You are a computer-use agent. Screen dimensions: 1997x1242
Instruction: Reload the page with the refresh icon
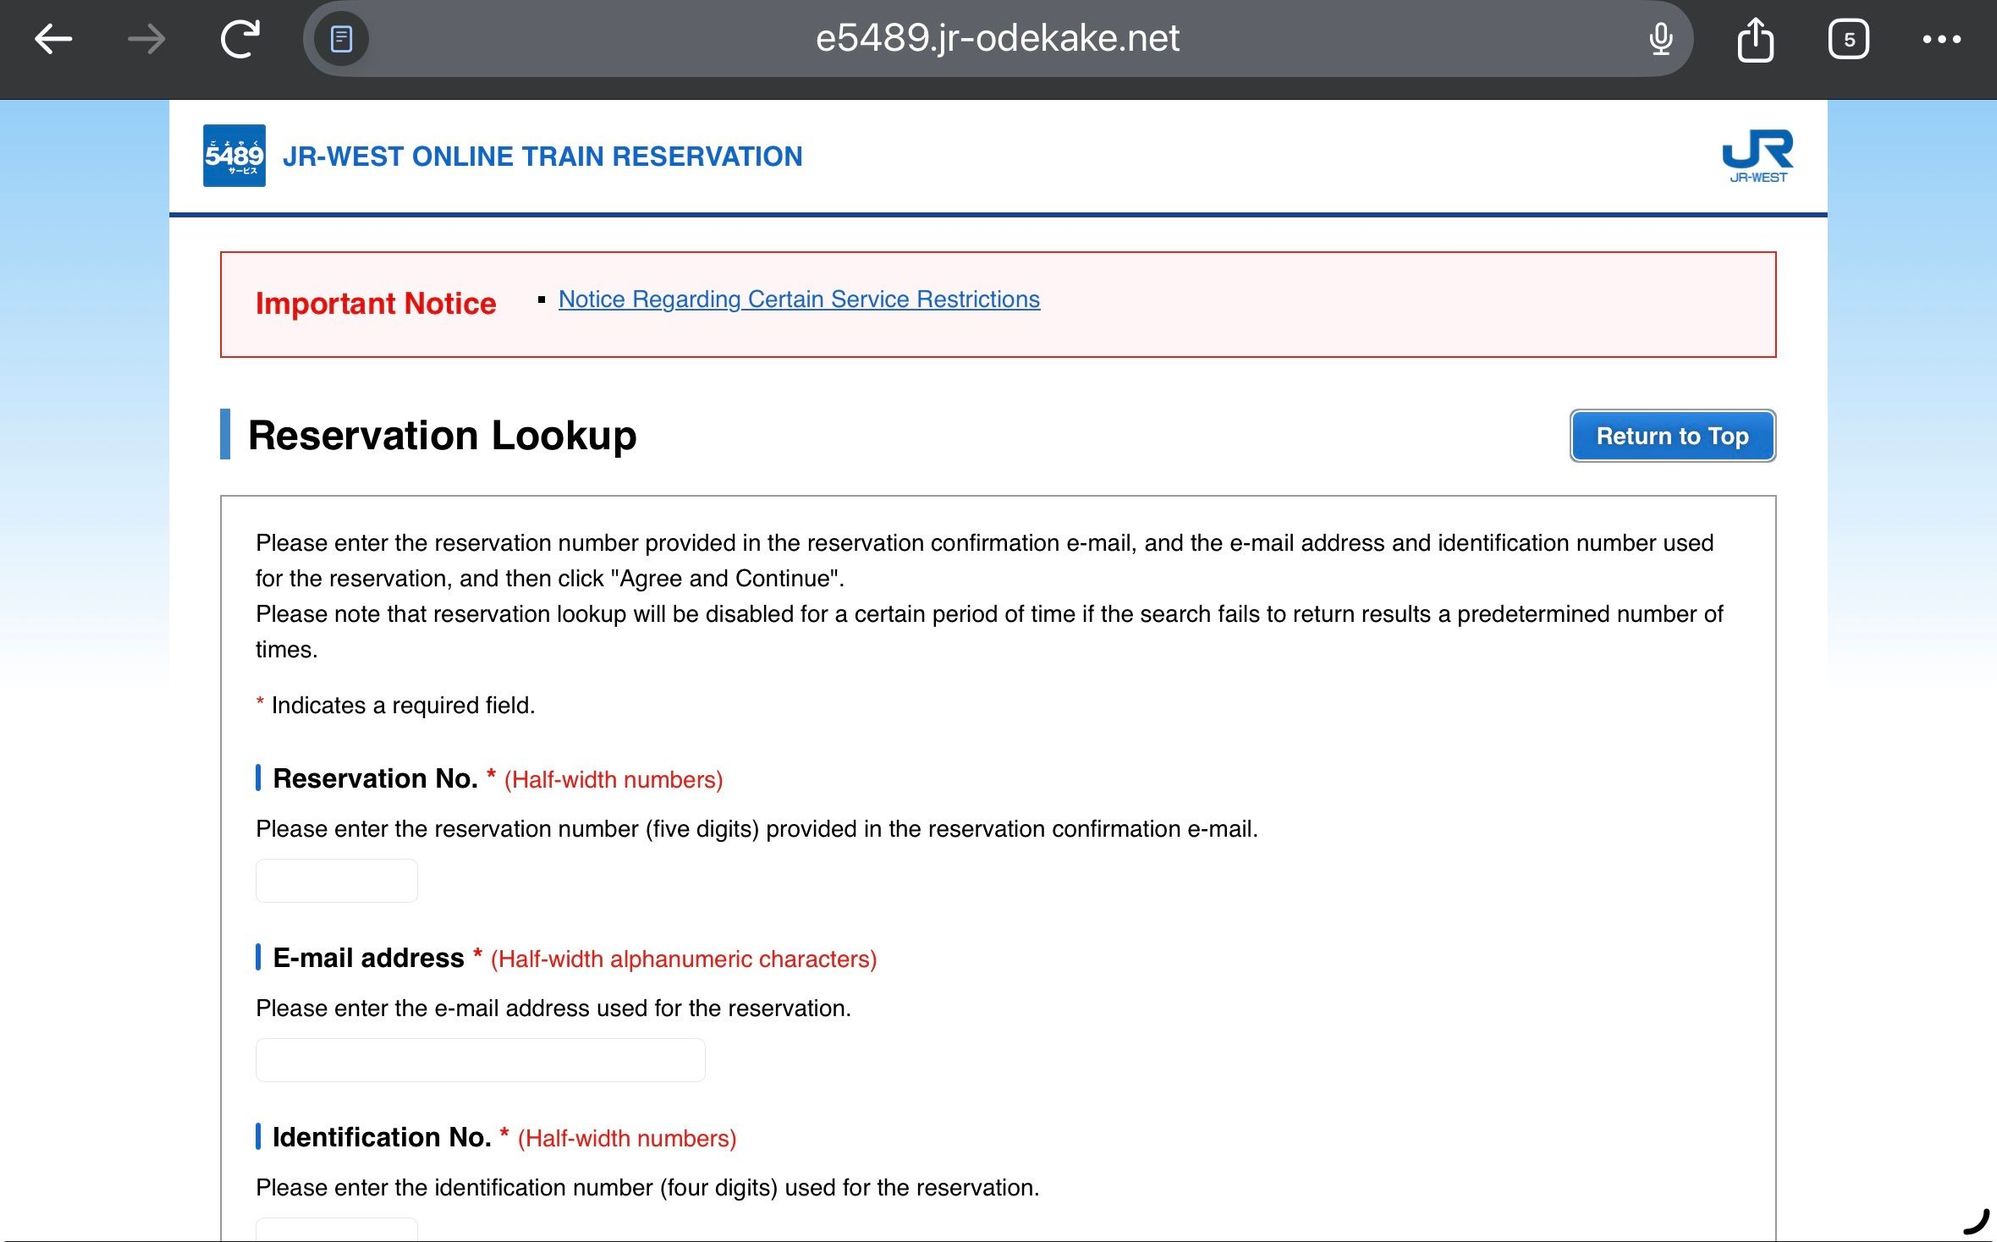tap(240, 39)
